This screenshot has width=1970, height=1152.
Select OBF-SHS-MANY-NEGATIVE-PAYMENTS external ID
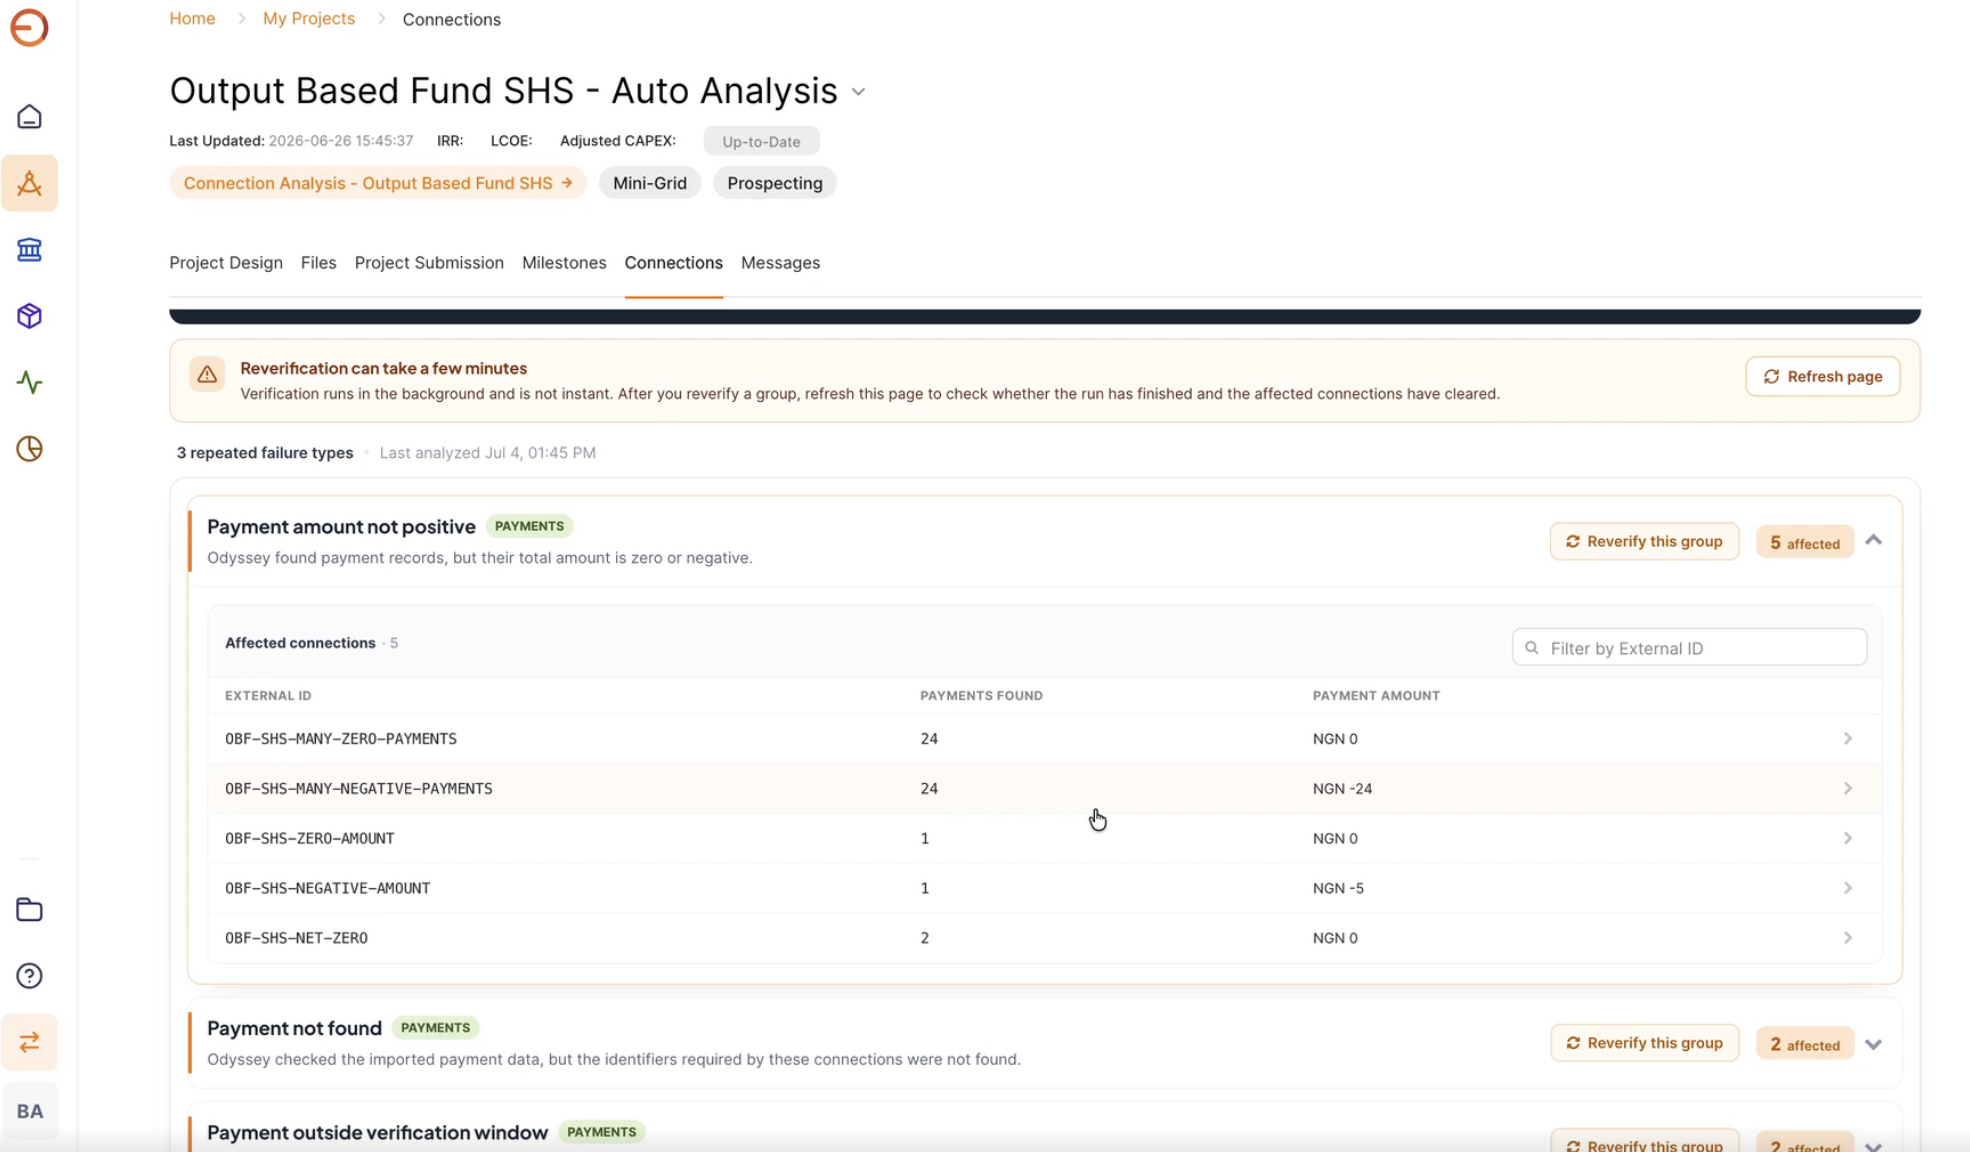(359, 789)
